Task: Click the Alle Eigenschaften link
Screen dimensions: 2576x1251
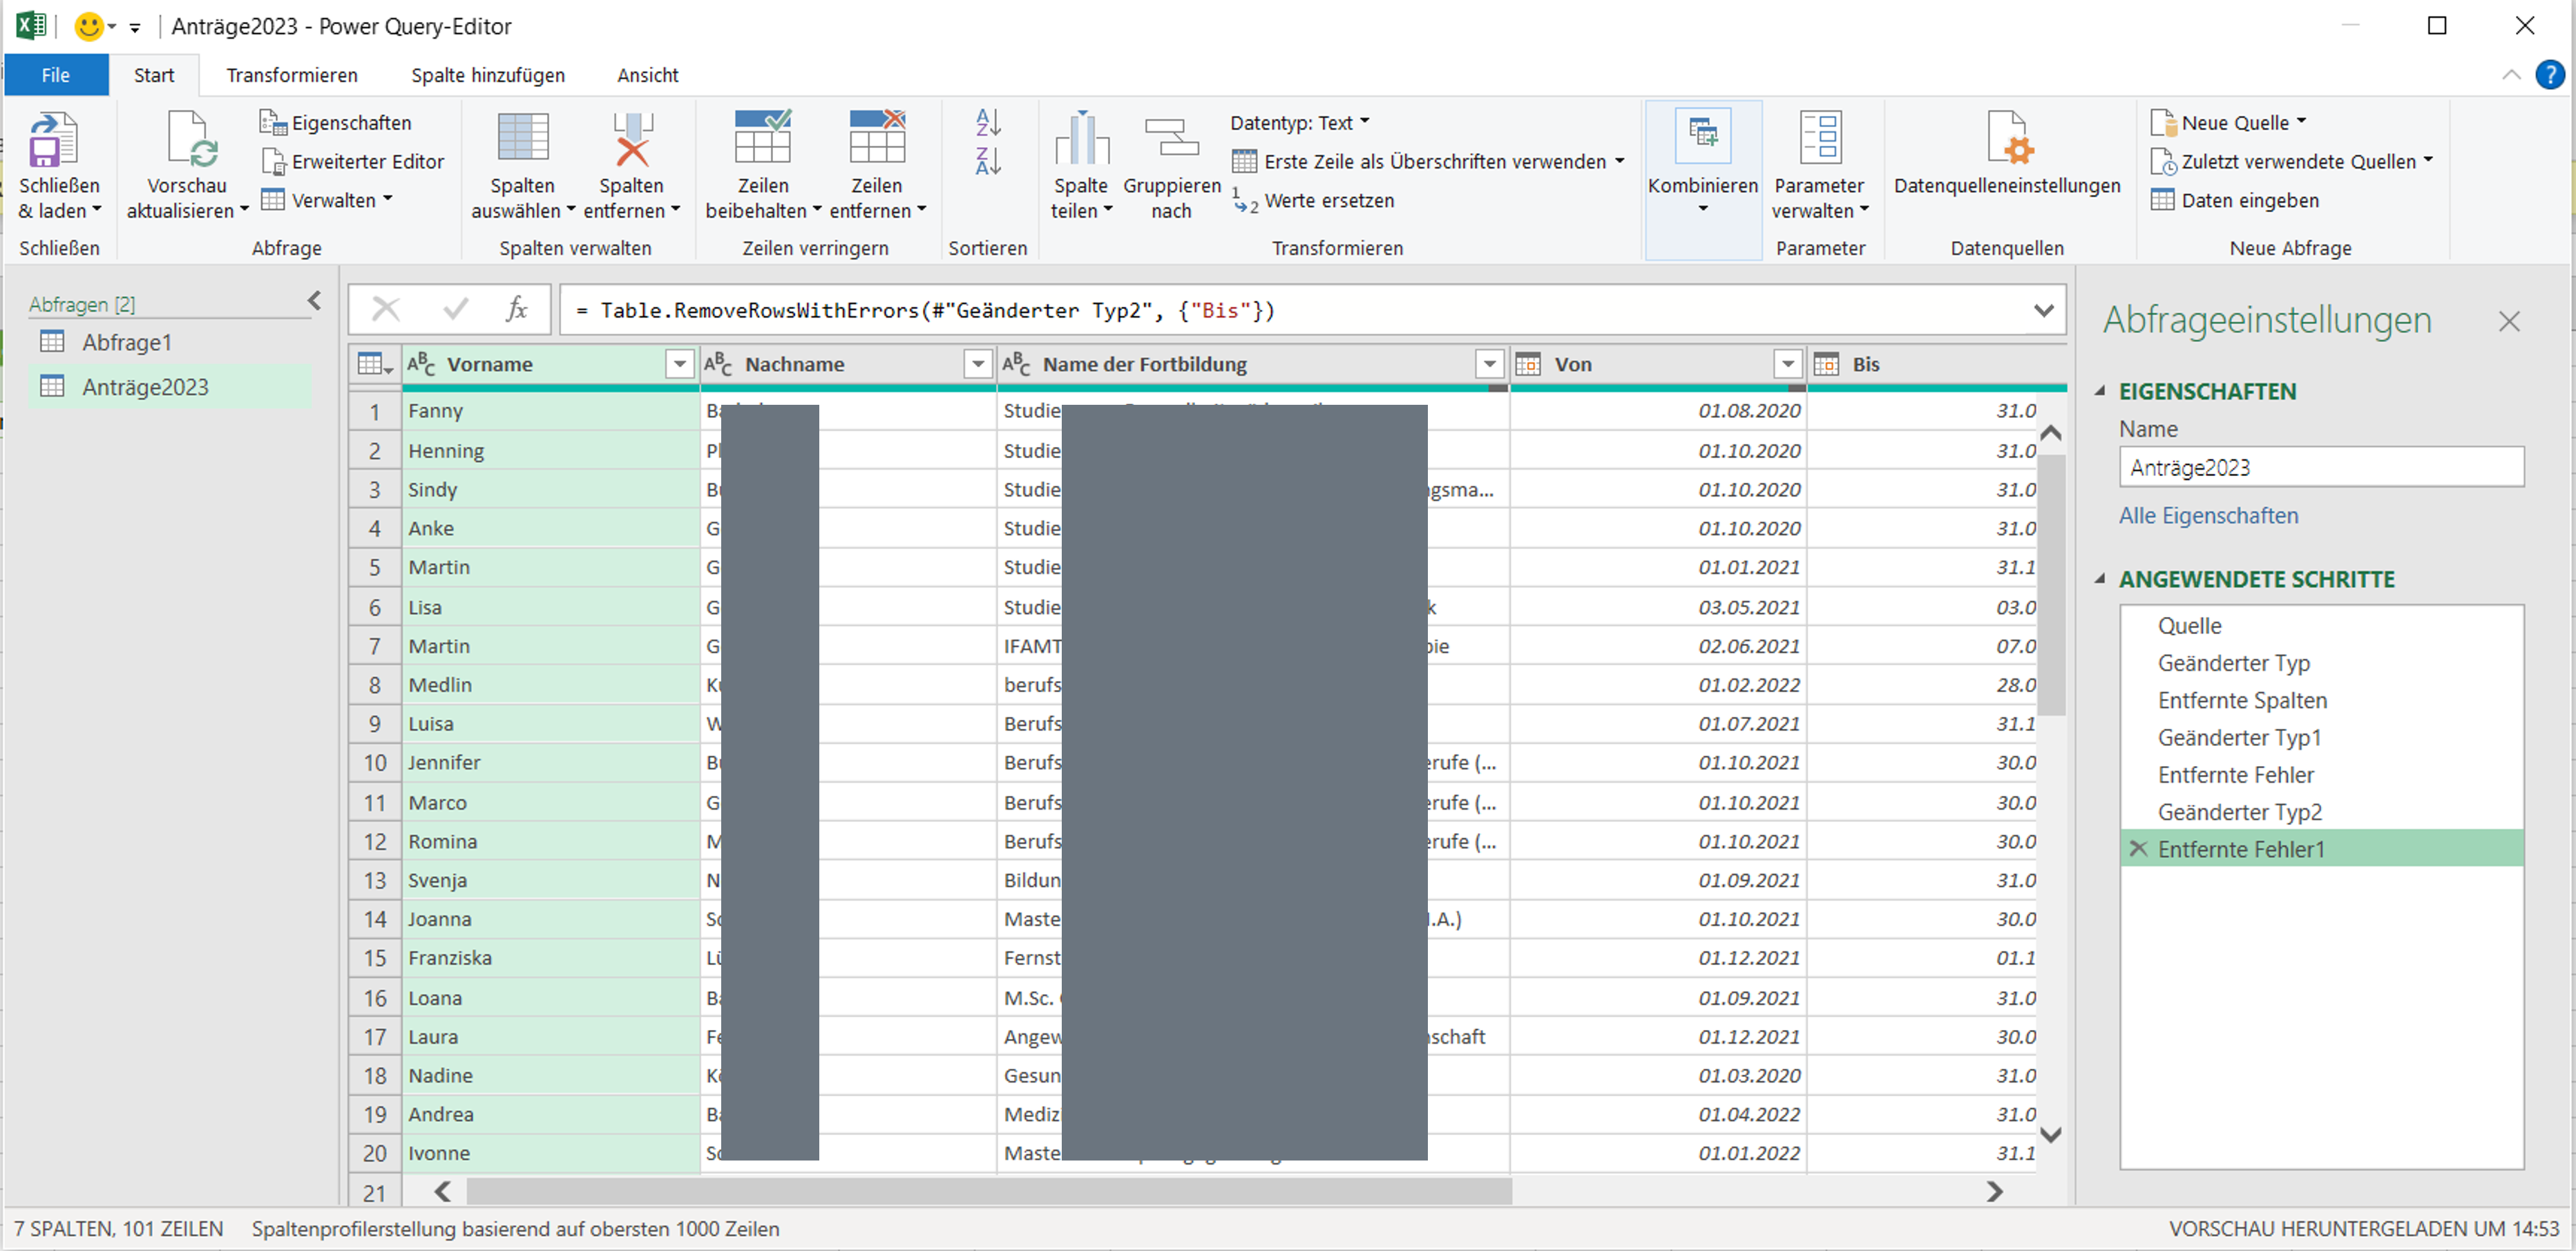Action: coord(2208,516)
